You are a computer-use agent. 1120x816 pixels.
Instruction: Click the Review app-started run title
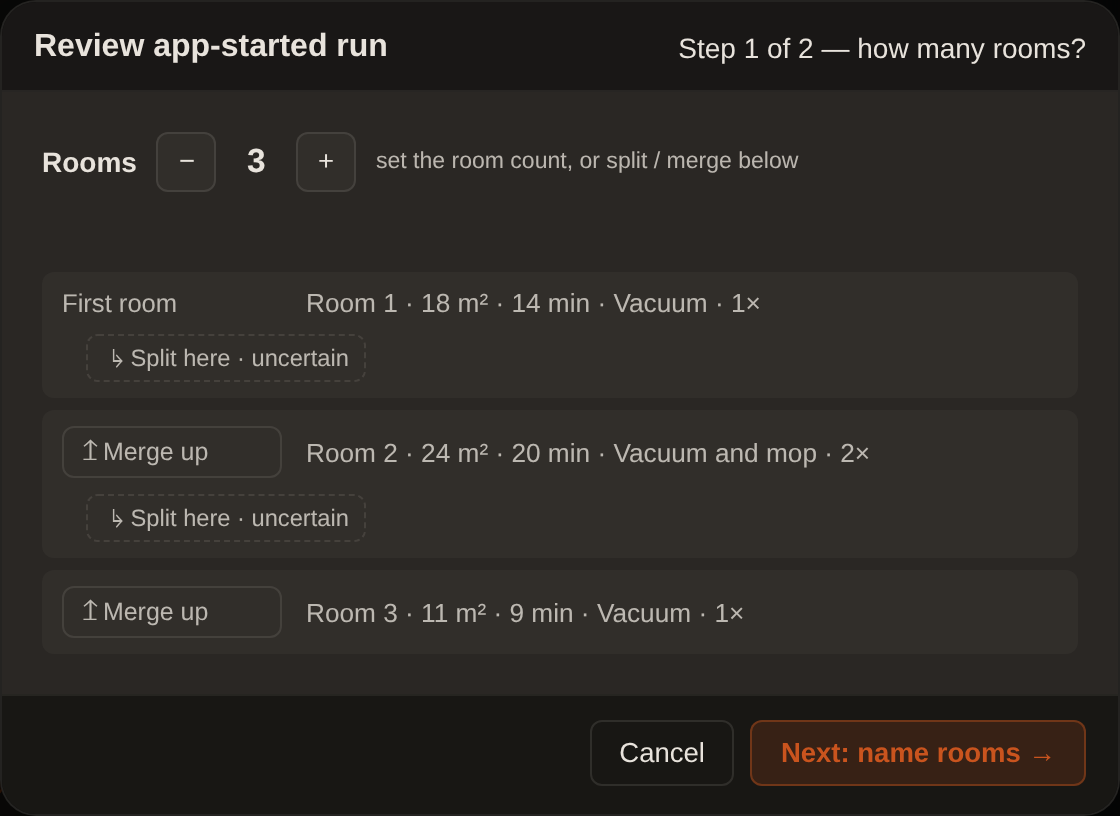click(x=211, y=46)
